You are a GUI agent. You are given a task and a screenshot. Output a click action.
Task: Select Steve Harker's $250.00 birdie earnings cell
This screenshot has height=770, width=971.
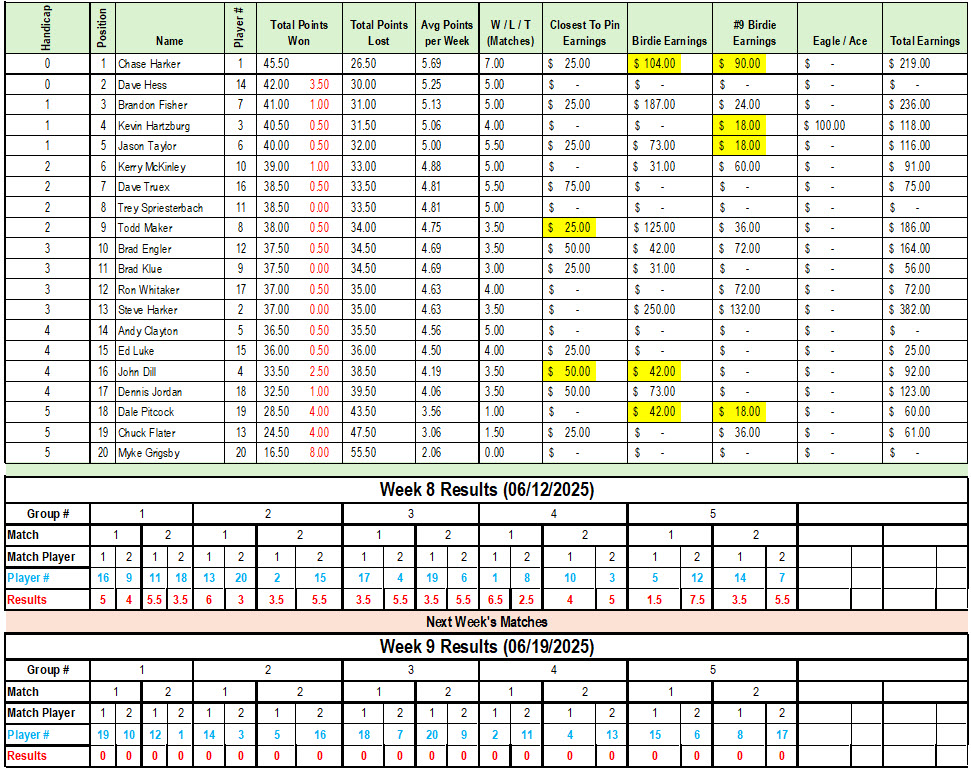coord(668,310)
